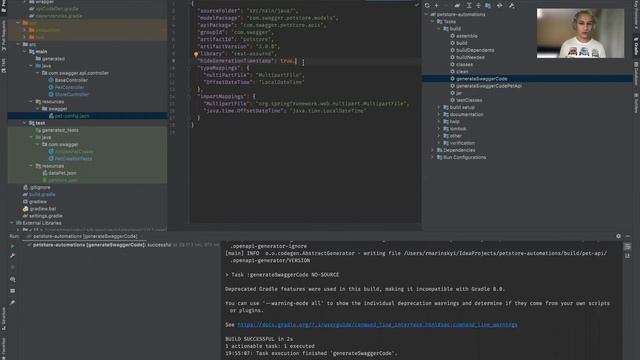Expand lombok group in Gradle panel

(440, 129)
